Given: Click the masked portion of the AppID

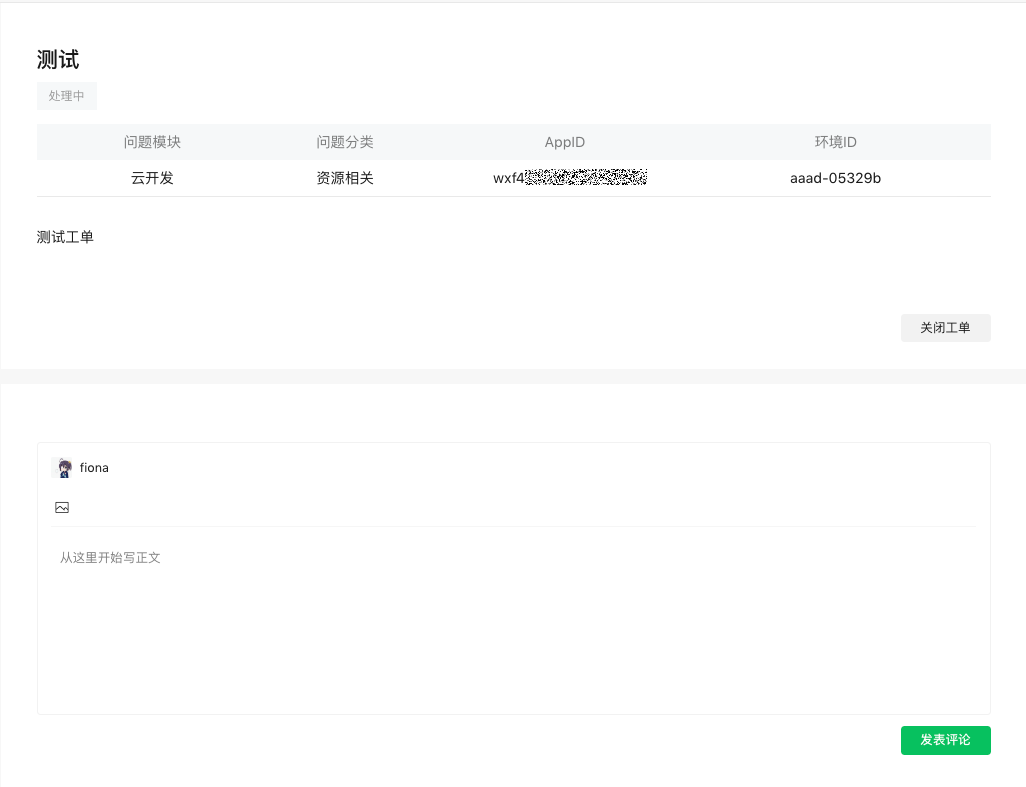Looking at the screenshot, I should [586, 179].
